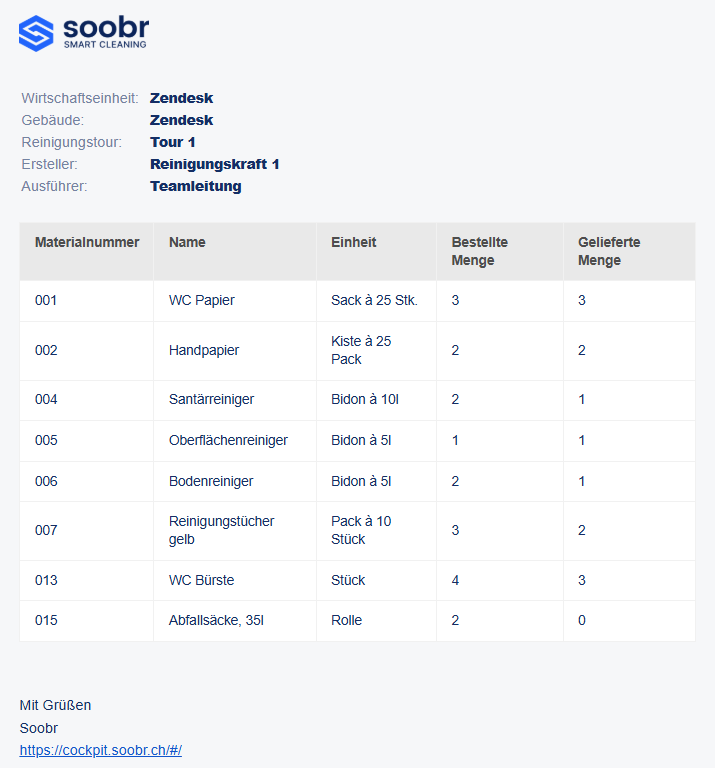The height and width of the screenshot is (768, 715).
Task: Select the Handpapier entry in the table
Action: pyautogui.click(x=204, y=350)
